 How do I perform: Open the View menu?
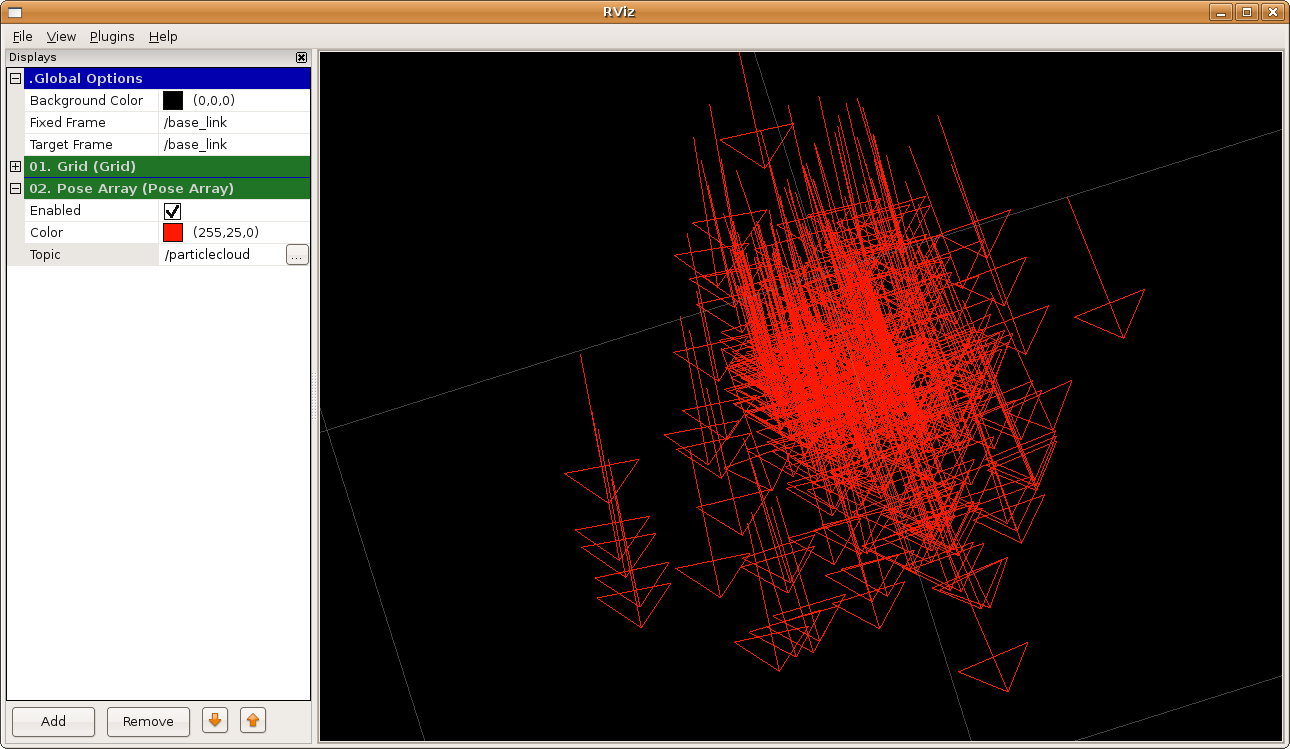[x=61, y=36]
